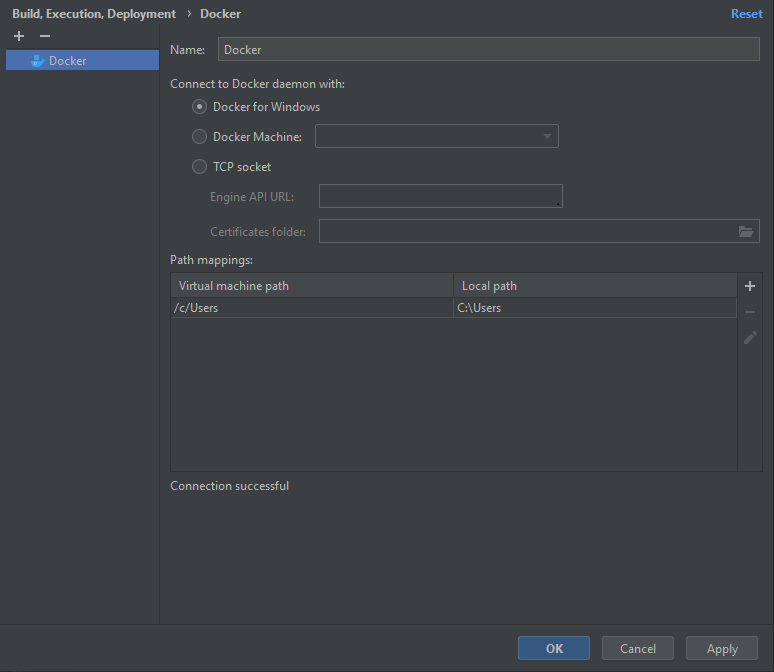Viewport: 774px width, 672px height.
Task: Open the Docker Machine dropdown
Action: click(x=437, y=136)
